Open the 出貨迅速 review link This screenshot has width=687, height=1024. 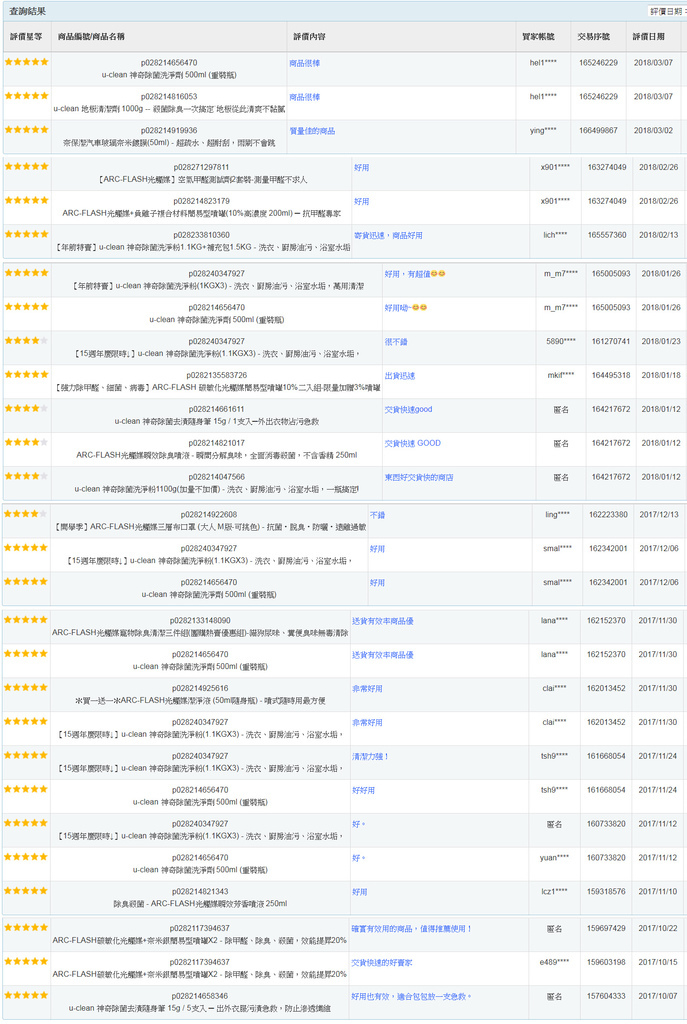pyautogui.click(x=400, y=376)
